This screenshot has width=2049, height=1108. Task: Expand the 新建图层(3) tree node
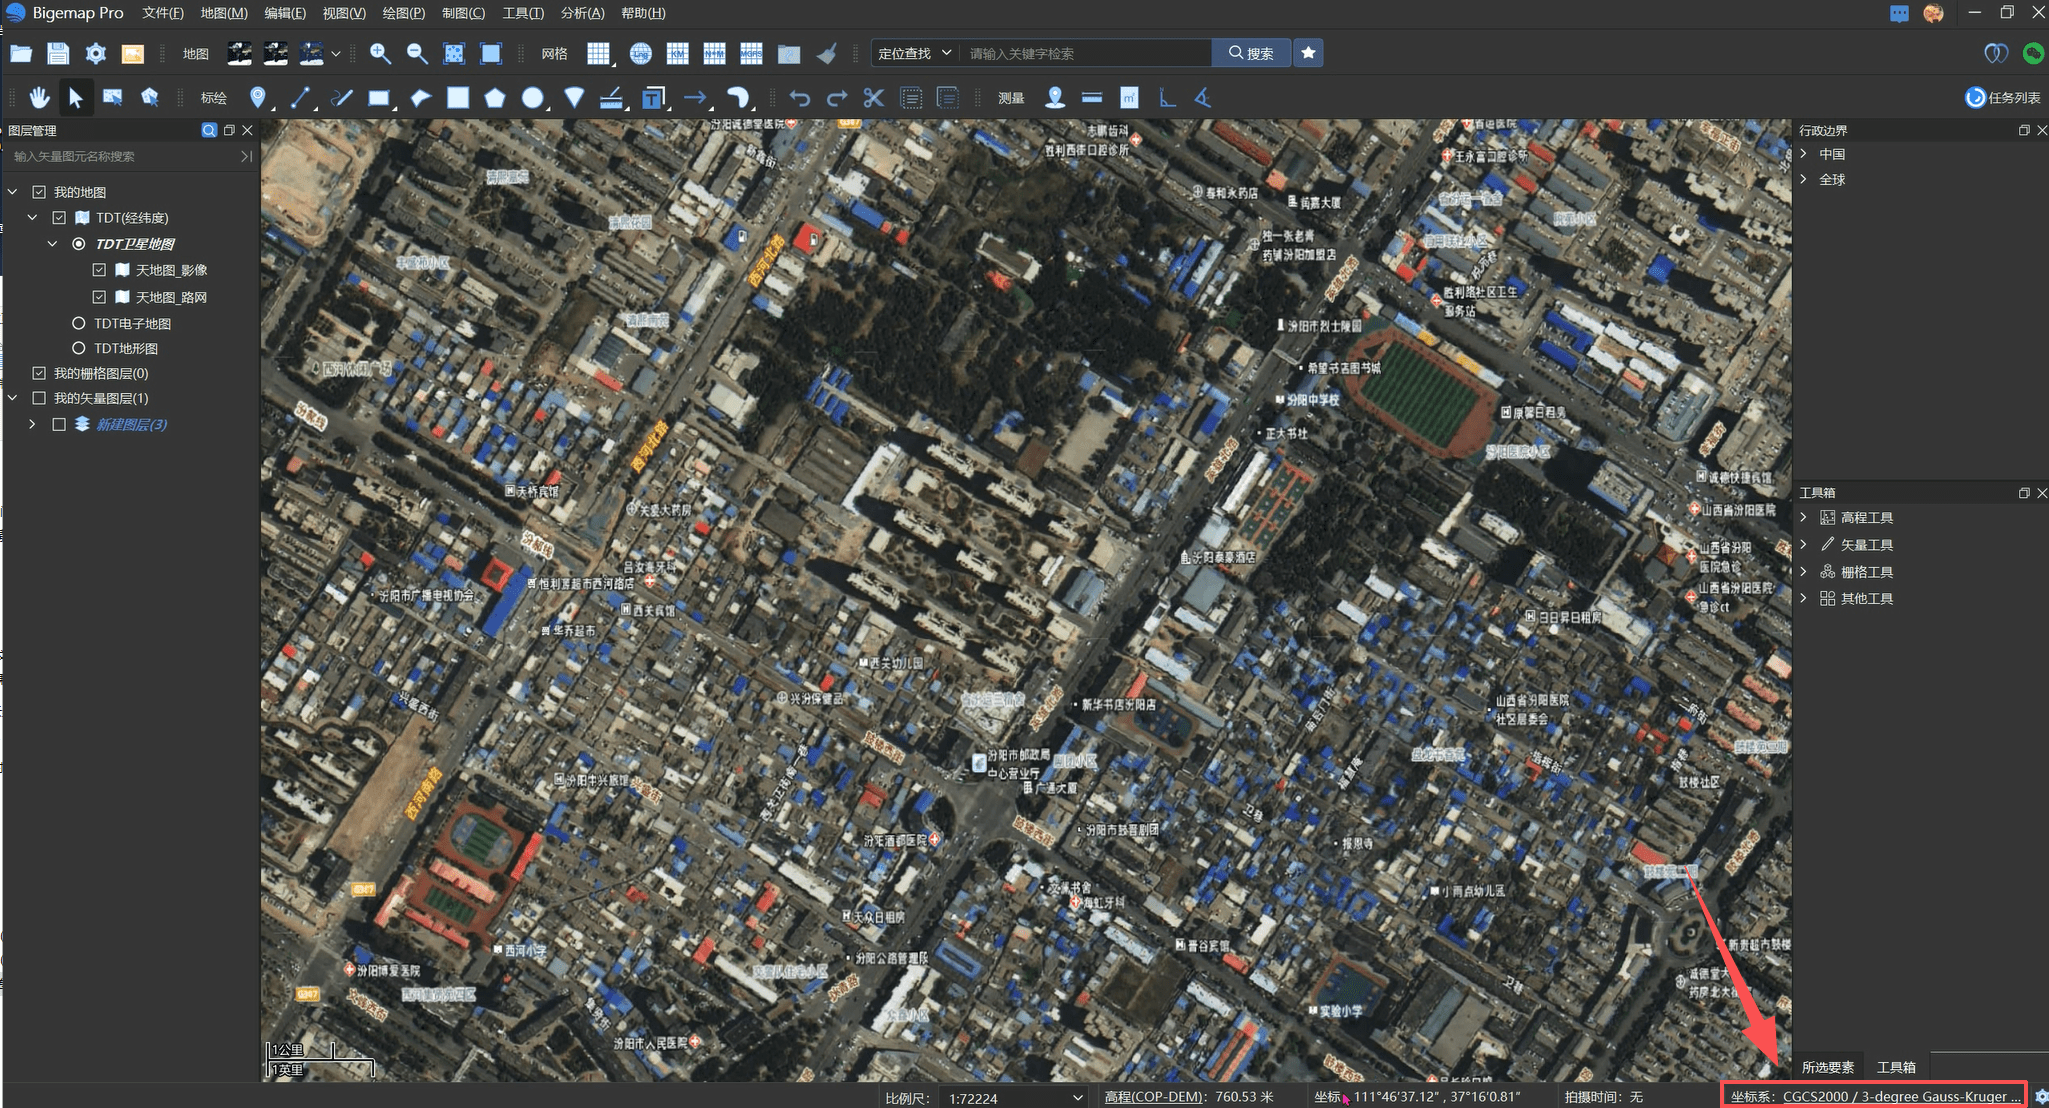pyautogui.click(x=33, y=425)
